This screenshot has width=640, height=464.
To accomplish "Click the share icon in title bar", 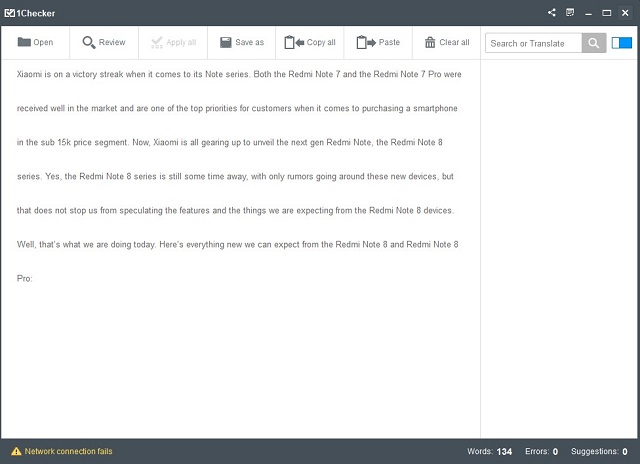I will point(552,13).
